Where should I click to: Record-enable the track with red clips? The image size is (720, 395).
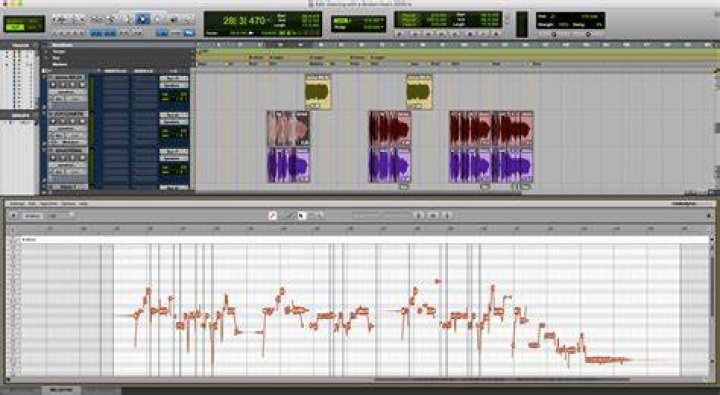pos(53,121)
